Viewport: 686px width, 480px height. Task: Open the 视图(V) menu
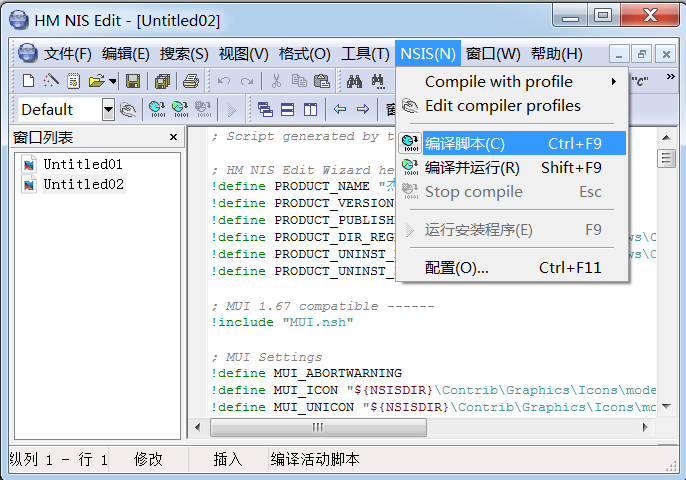pyautogui.click(x=243, y=54)
